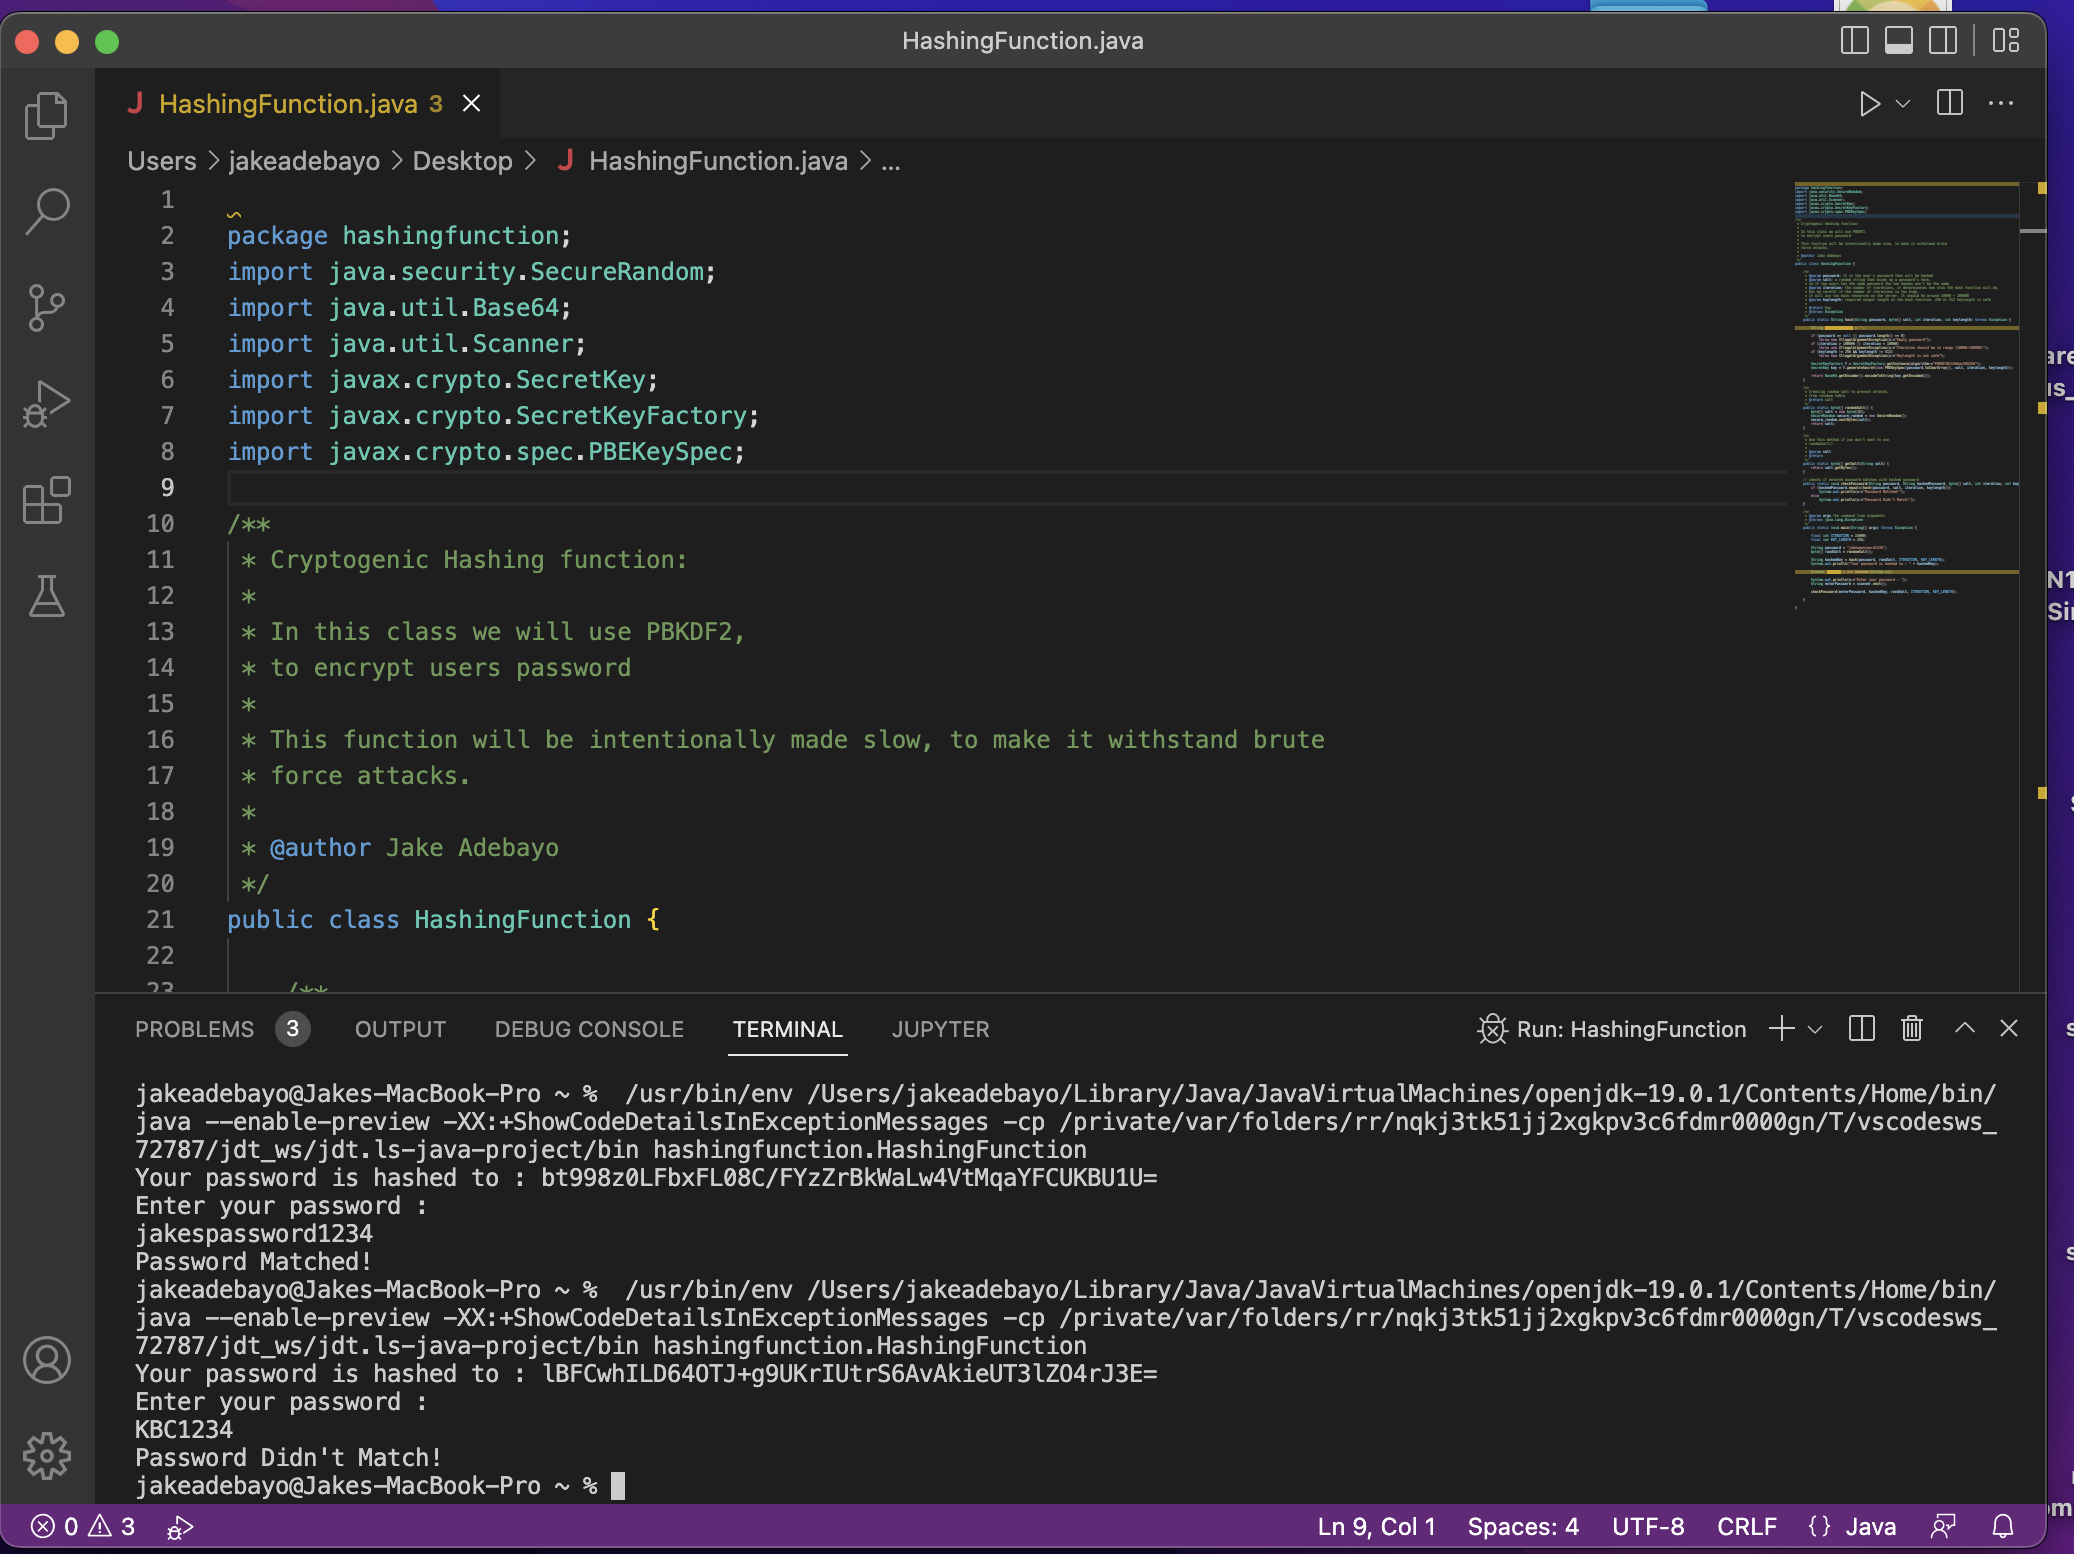
Task: Change end of line sequence CRLF
Action: click(1747, 1527)
